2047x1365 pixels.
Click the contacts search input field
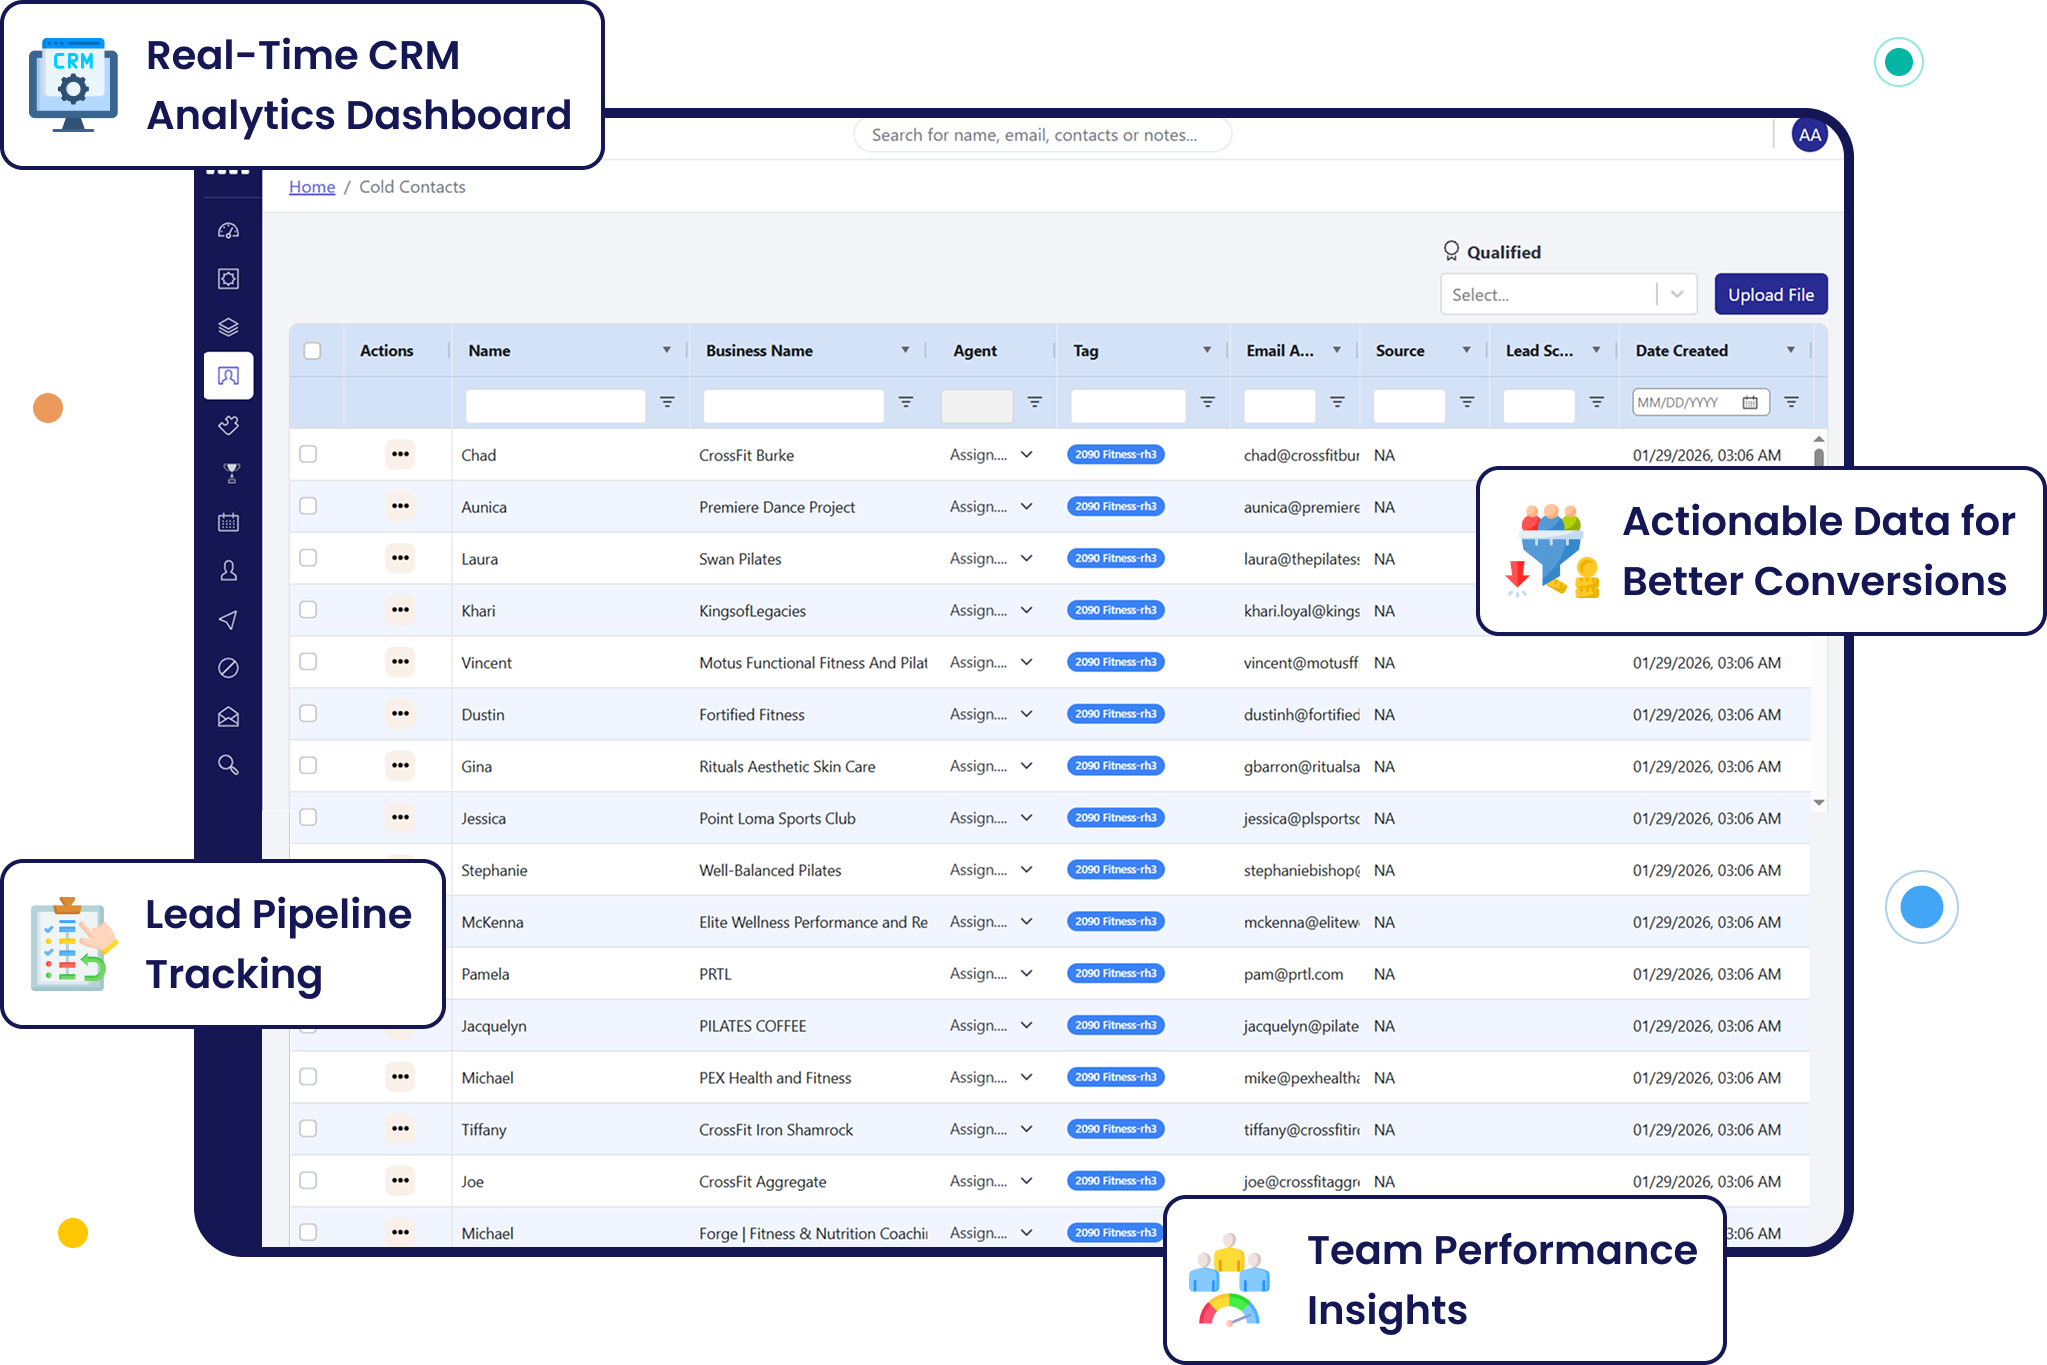1042,135
